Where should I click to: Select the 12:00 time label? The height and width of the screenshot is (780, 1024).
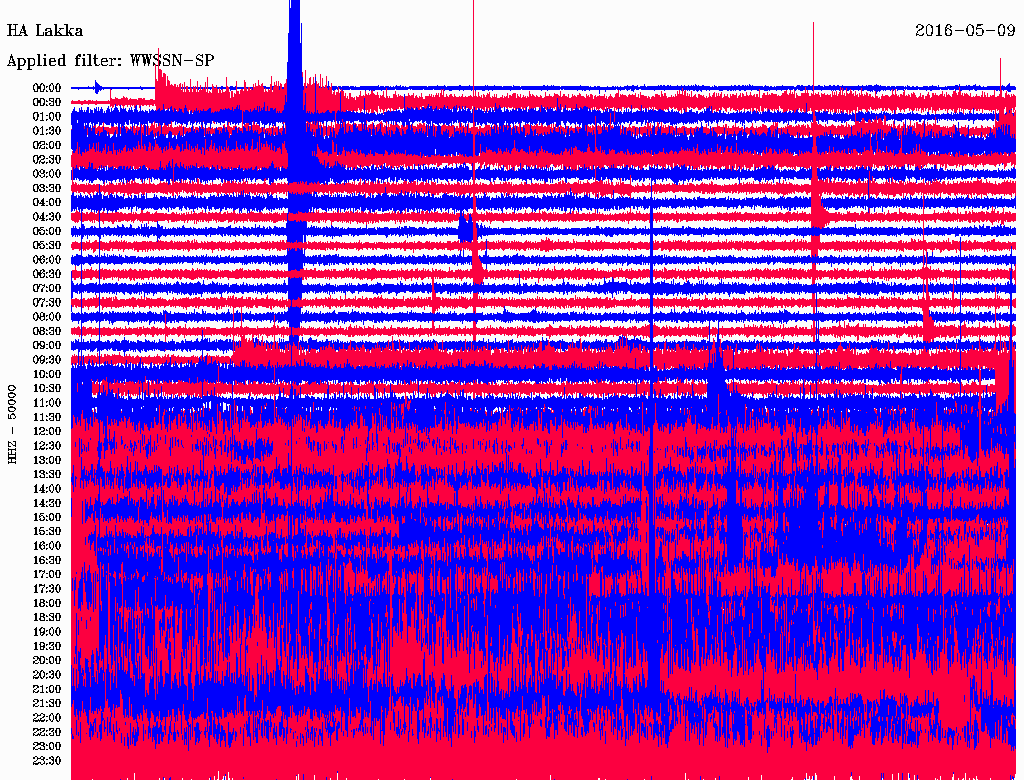pos(47,432)
